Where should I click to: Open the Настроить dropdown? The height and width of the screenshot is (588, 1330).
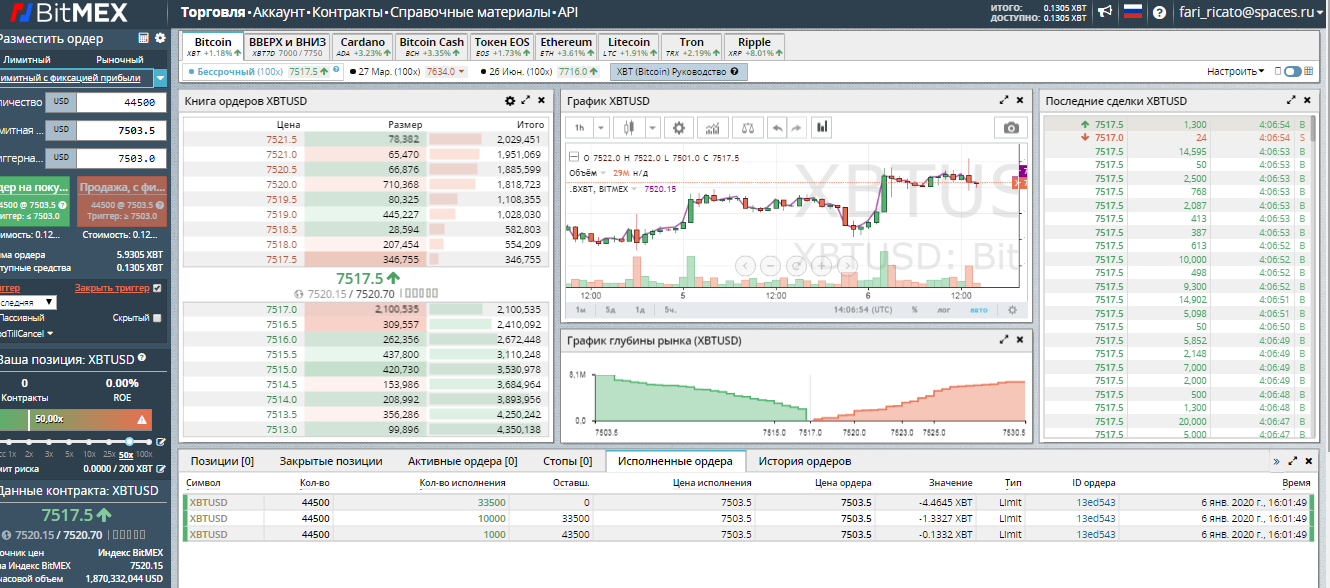(x=1236, y=71)
